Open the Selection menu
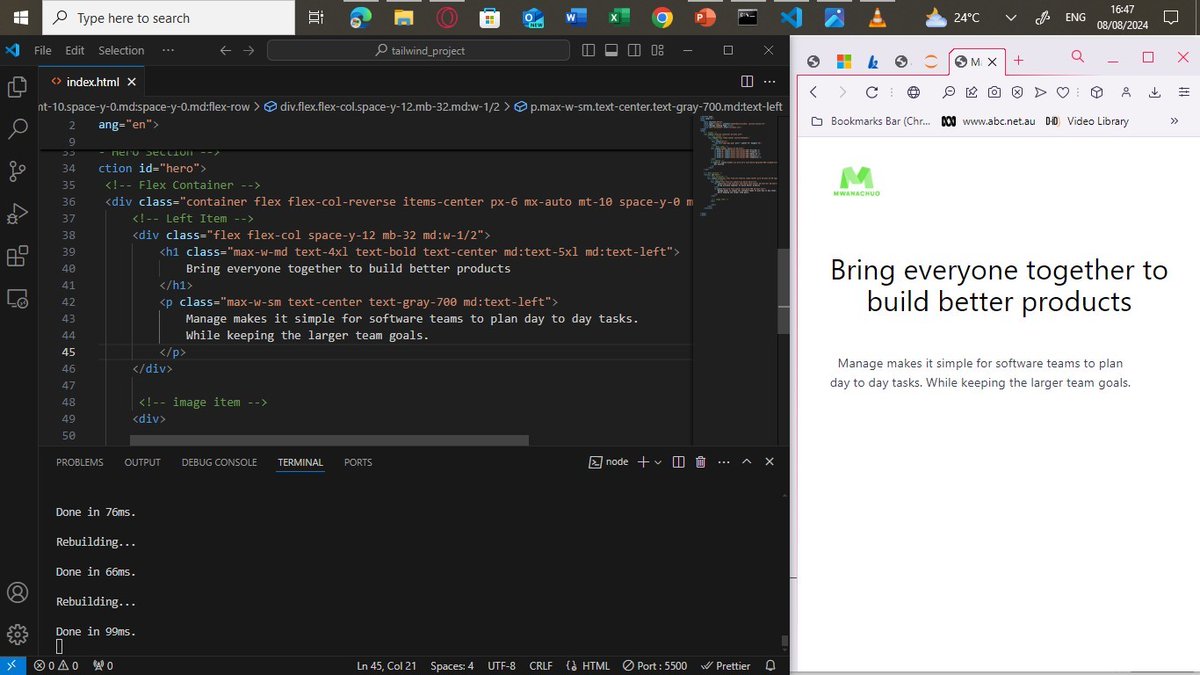Screen dimensions: 1200x675 point(121,50)
